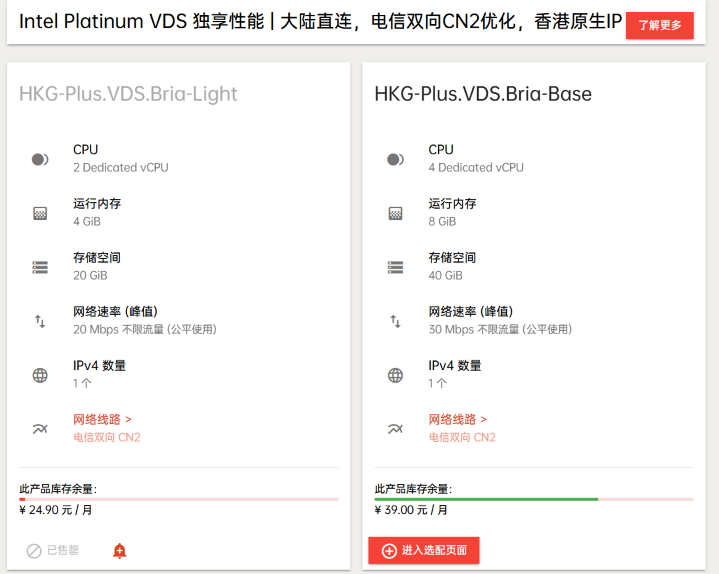
Task: Click the CPU icon on Bria-Light card
Action: [x=40, y=159]
